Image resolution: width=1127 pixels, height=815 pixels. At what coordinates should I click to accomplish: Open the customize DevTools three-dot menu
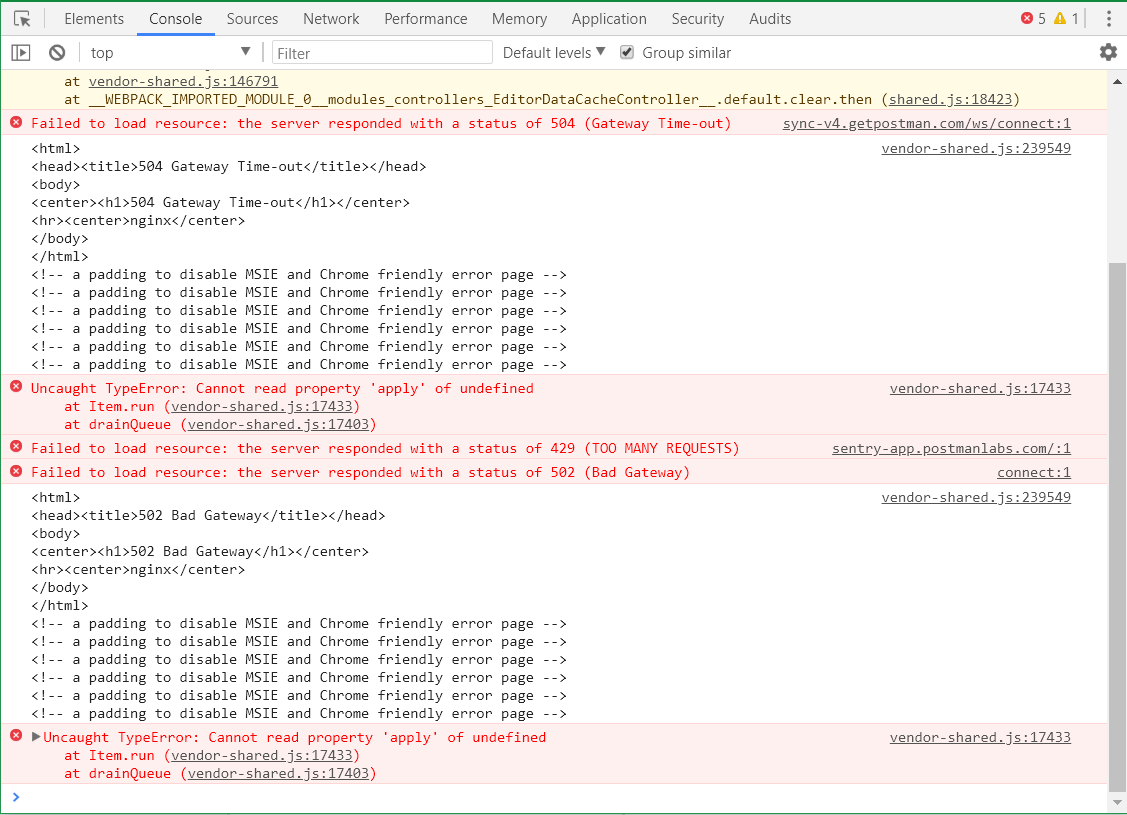pyautogui.click(x=1109, y=18)
